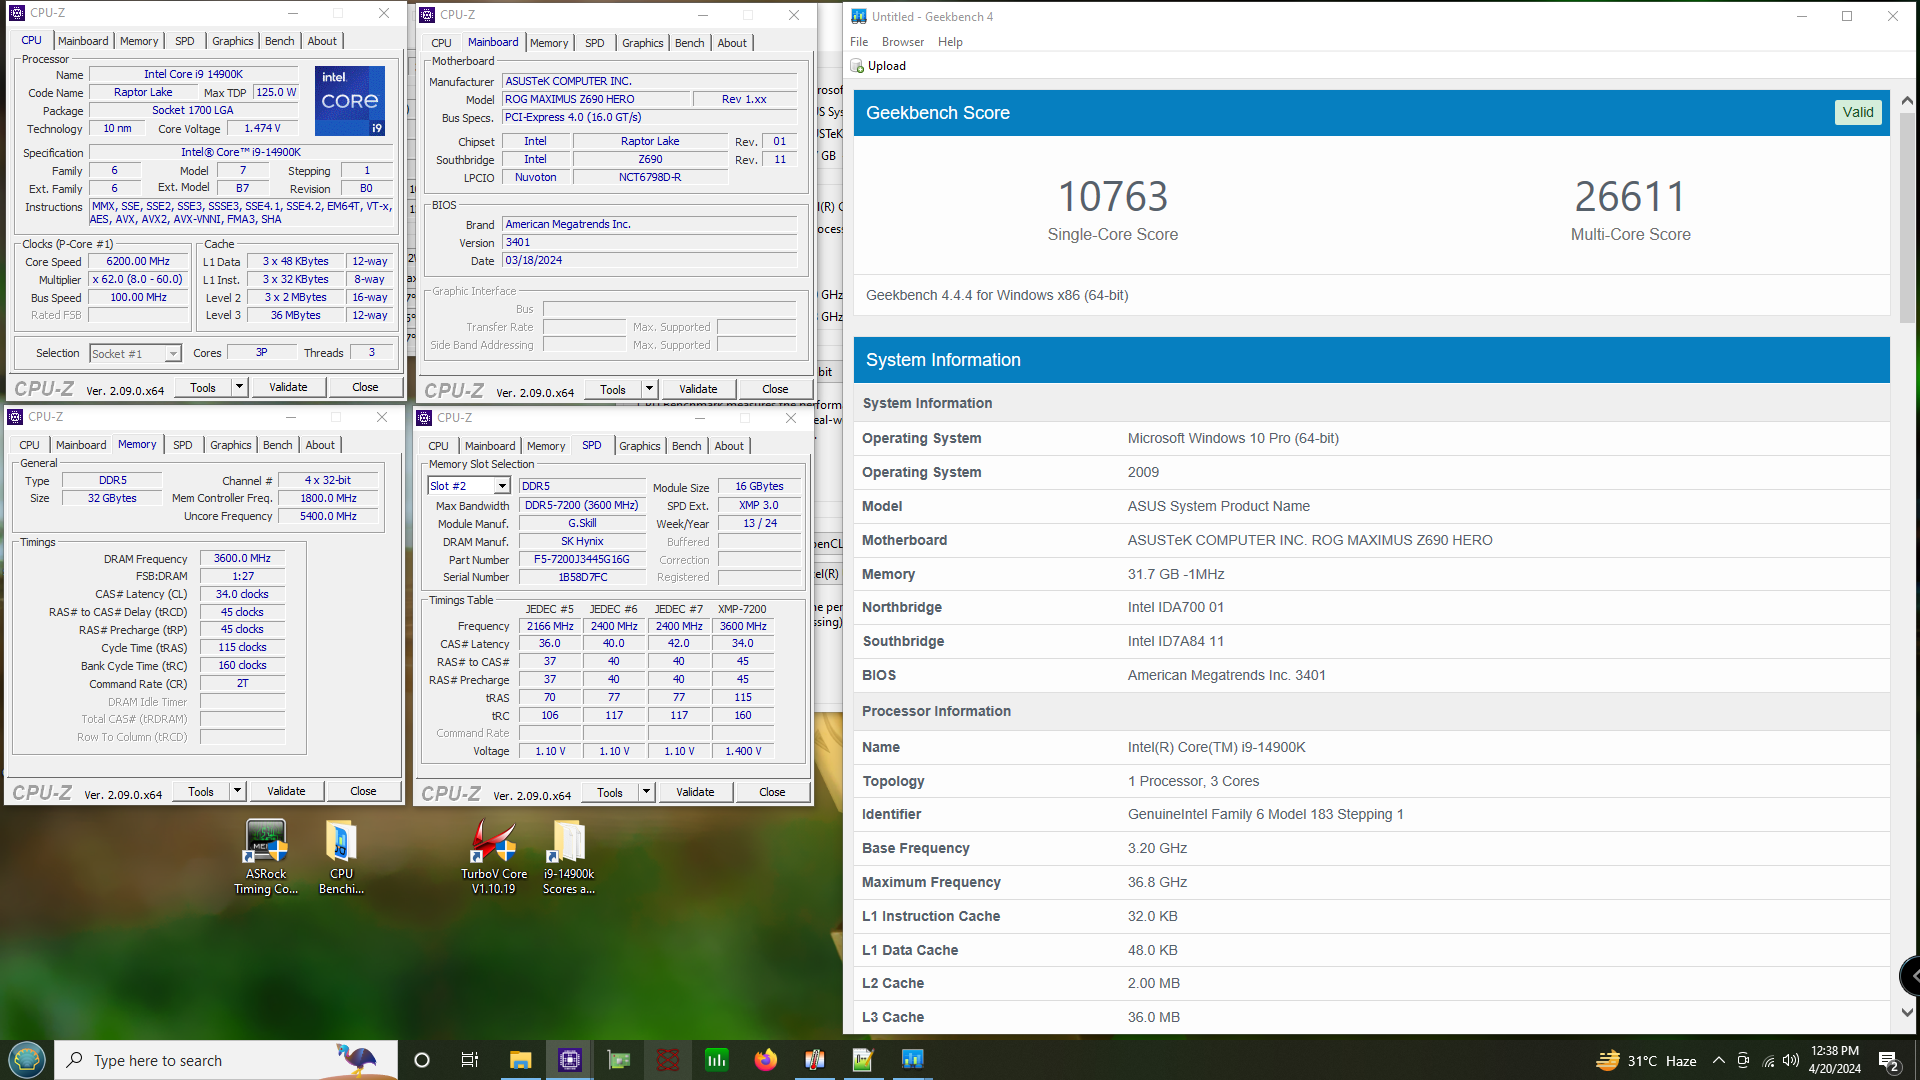Click the taskbar clock showing 12:38 PM

1835,1060
